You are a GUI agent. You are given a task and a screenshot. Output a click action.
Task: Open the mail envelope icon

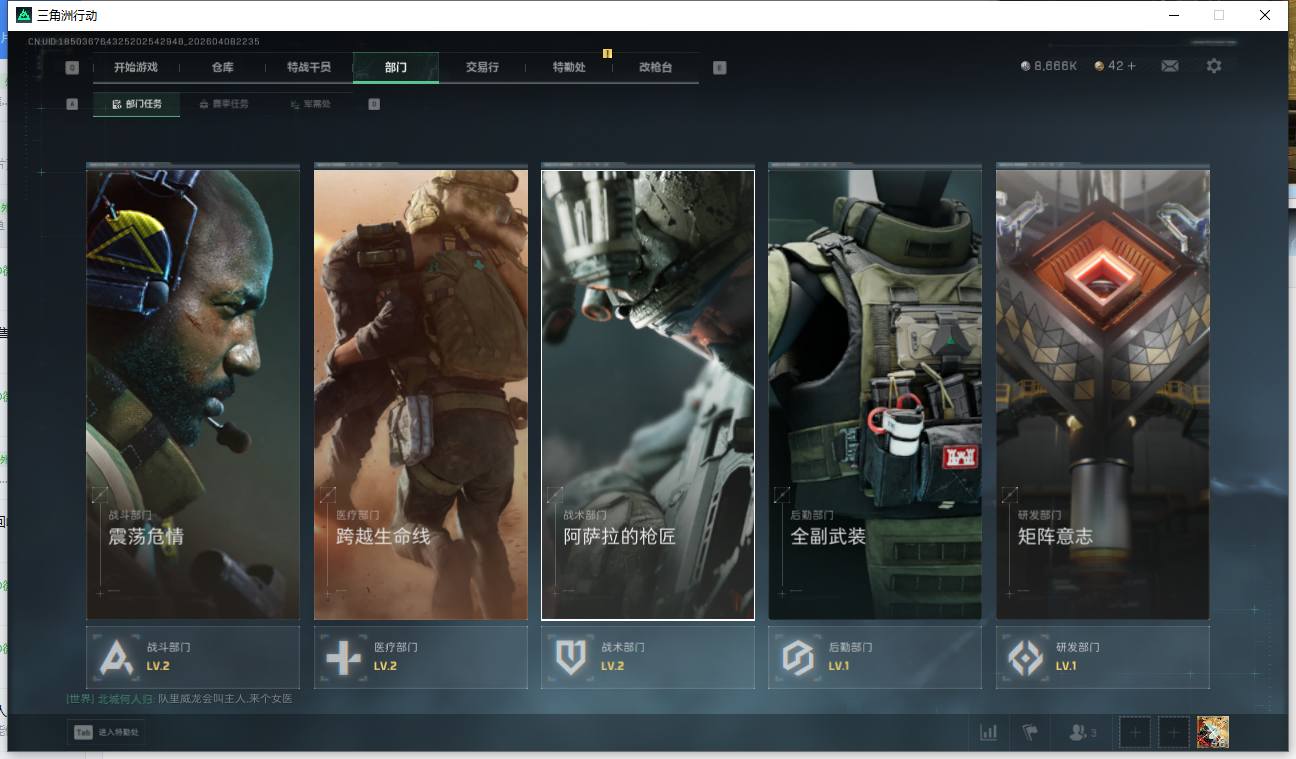click(1169, 66)
